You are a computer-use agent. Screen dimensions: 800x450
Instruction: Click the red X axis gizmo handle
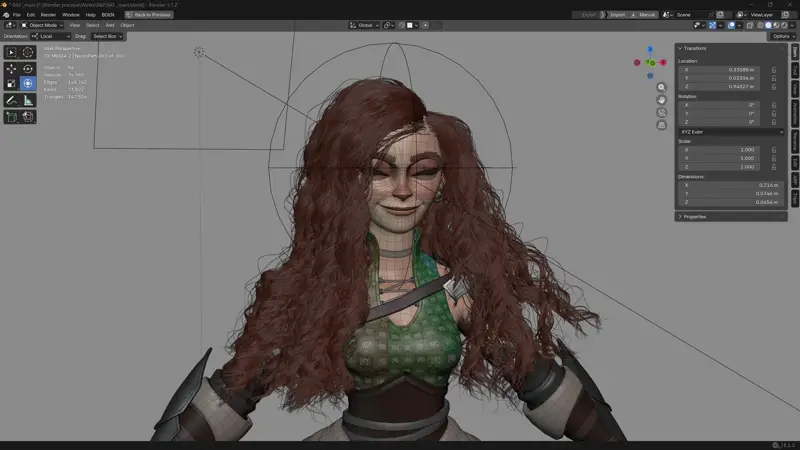pyautogui.click(x=663, y=62)
